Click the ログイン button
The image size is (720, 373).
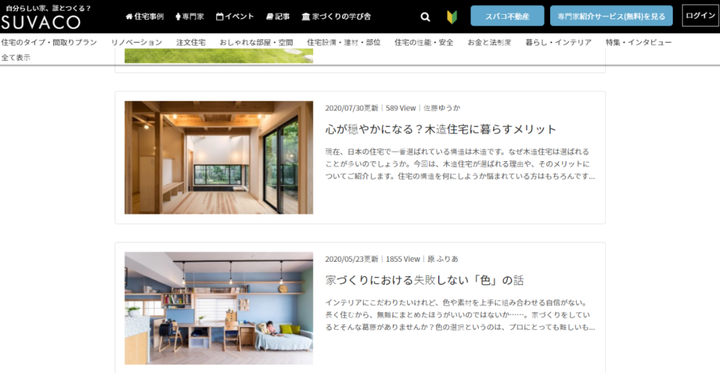700,16
